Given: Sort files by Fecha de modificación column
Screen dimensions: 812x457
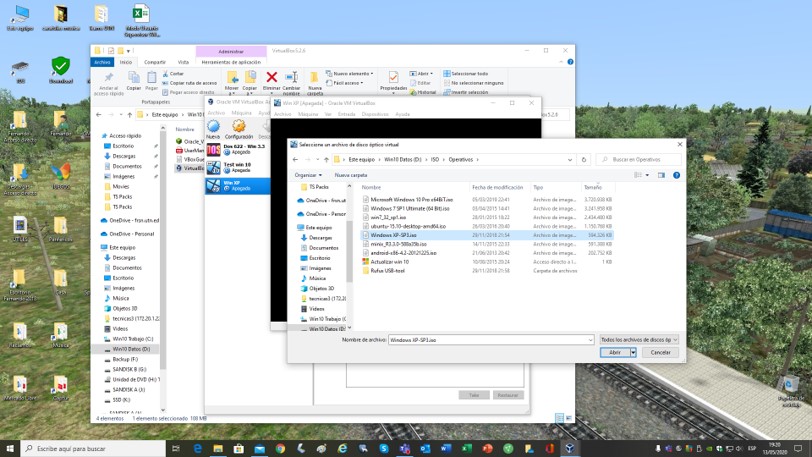Looking at the screenshot, I should point(498,188).
